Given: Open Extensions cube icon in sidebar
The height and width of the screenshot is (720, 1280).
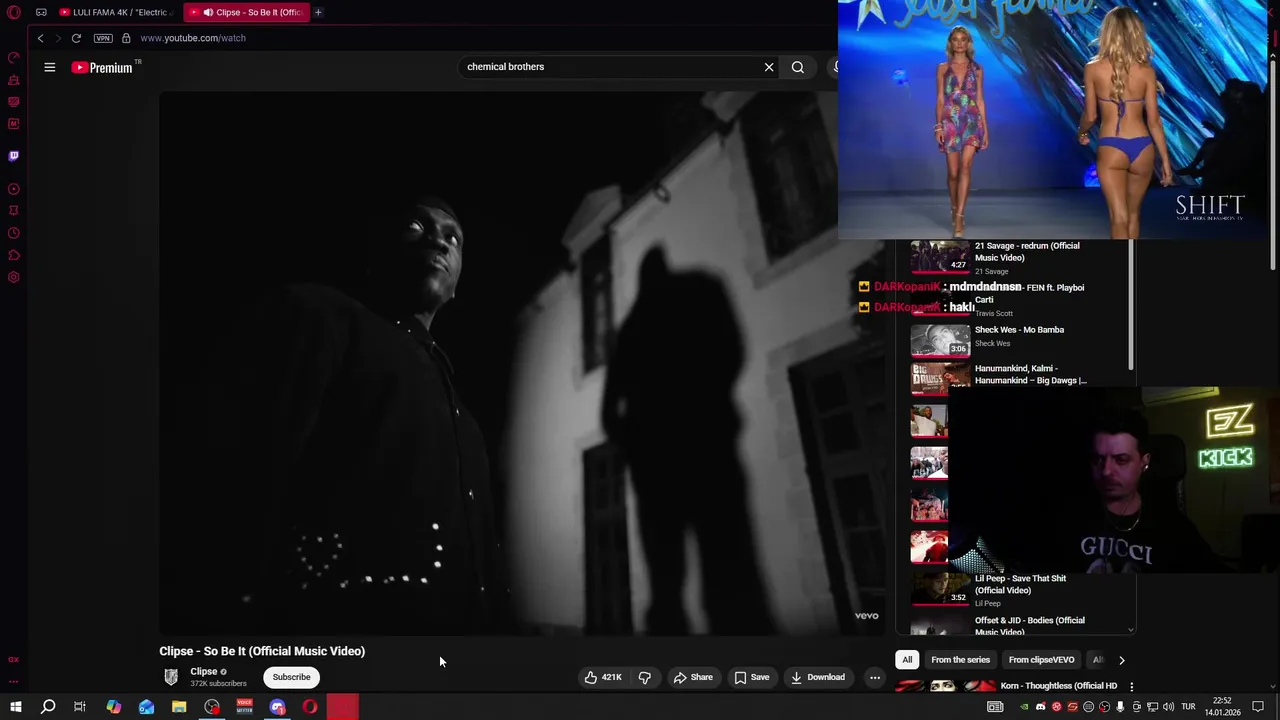Looking at the screenshot, I should pos(14,255).
